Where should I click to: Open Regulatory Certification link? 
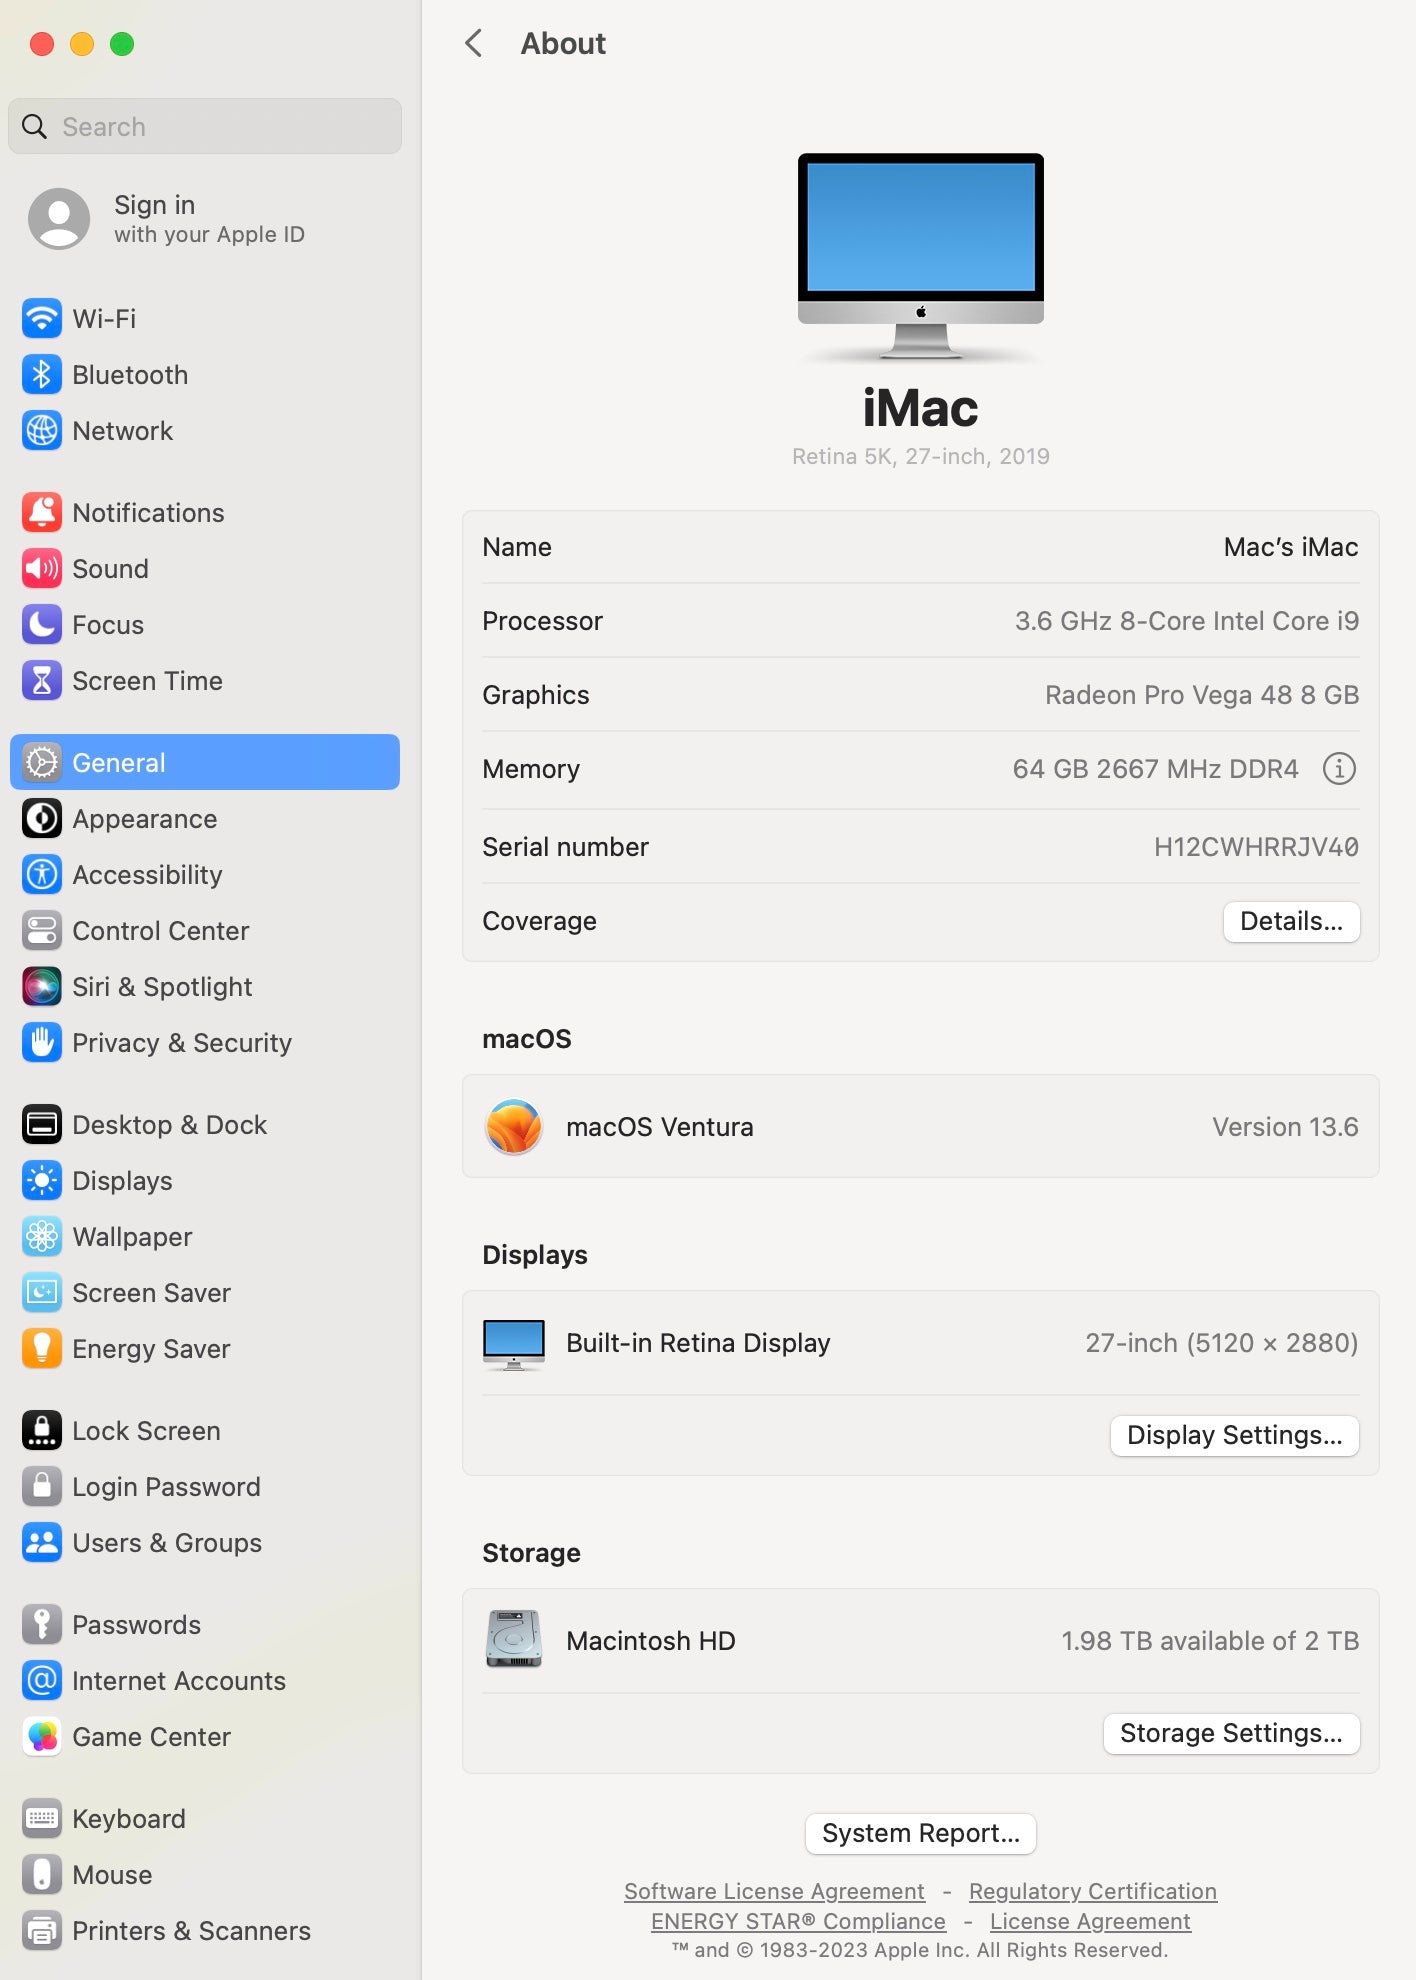pos(1092,1891)
